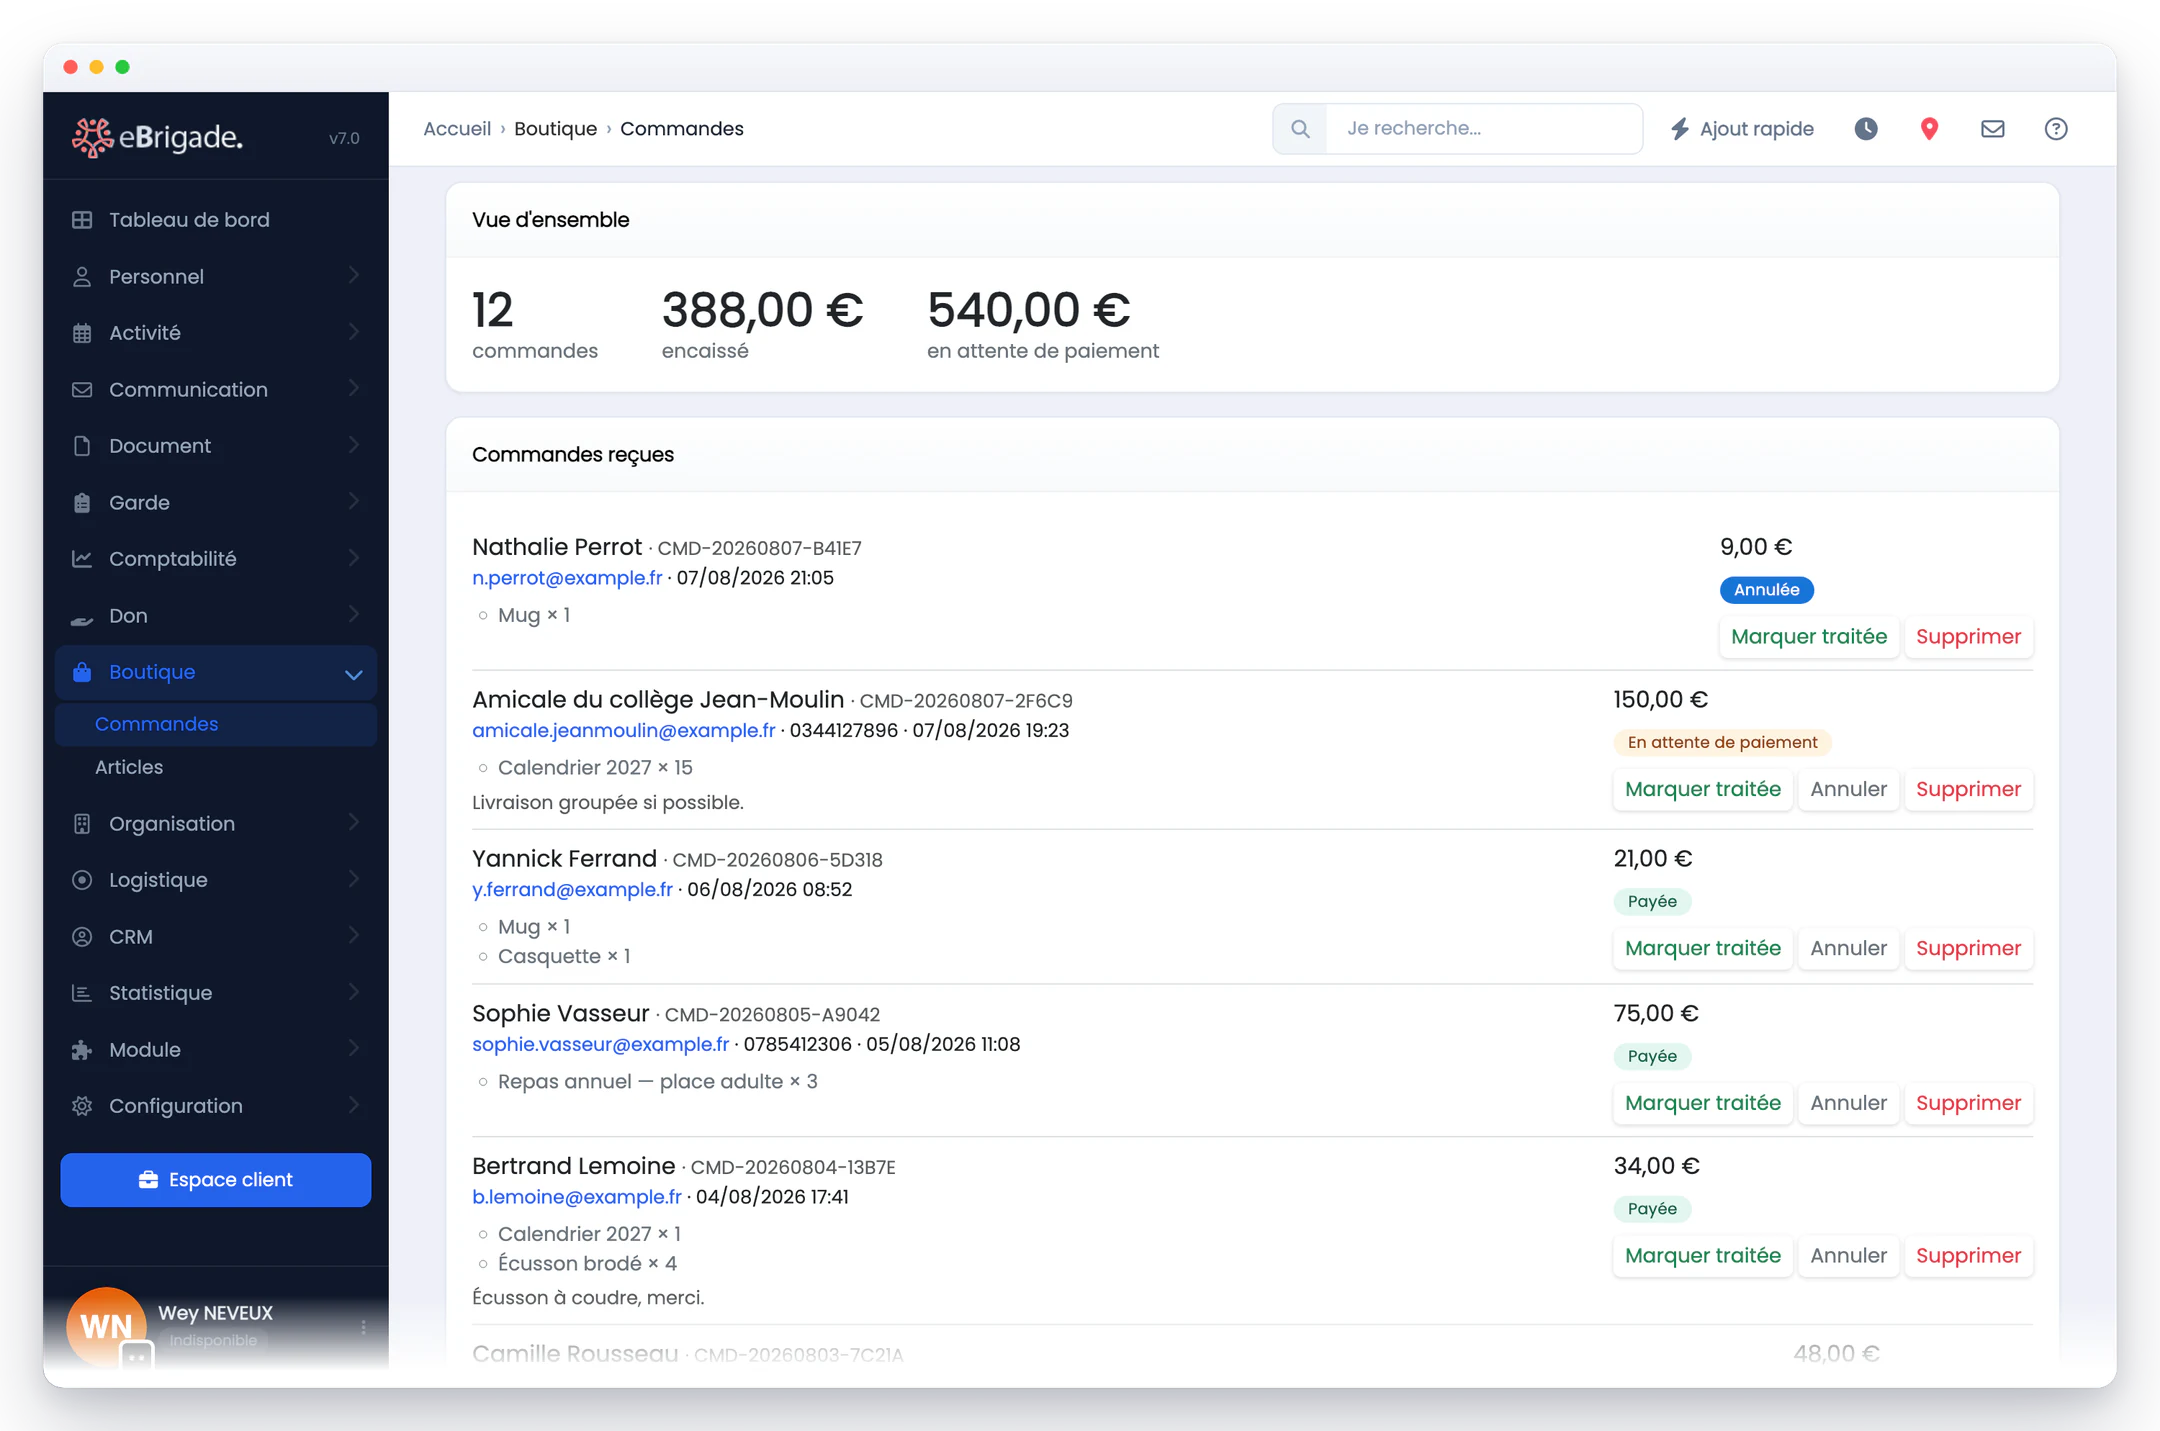This screenshot has width=2160, height=1431.
Task: Expand the Communication menu chevron
Action: [354, 389]
